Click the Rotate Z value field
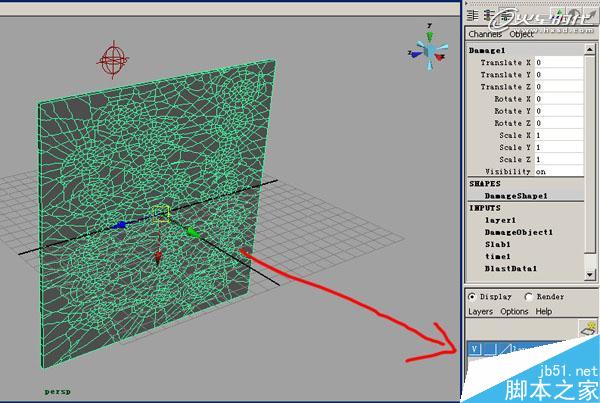Viewport: 600px width, 403px height. click(x=559, y=123)
